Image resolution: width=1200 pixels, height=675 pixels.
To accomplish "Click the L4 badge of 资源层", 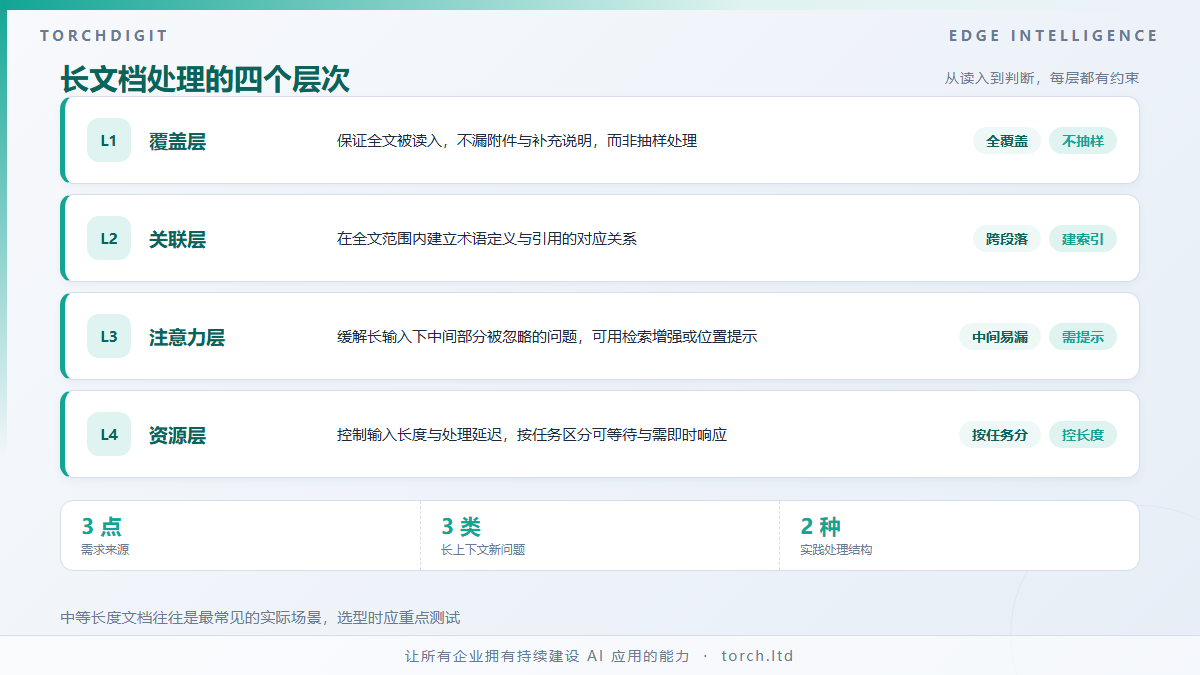I will pyautogui.click(x=109, y=434).
